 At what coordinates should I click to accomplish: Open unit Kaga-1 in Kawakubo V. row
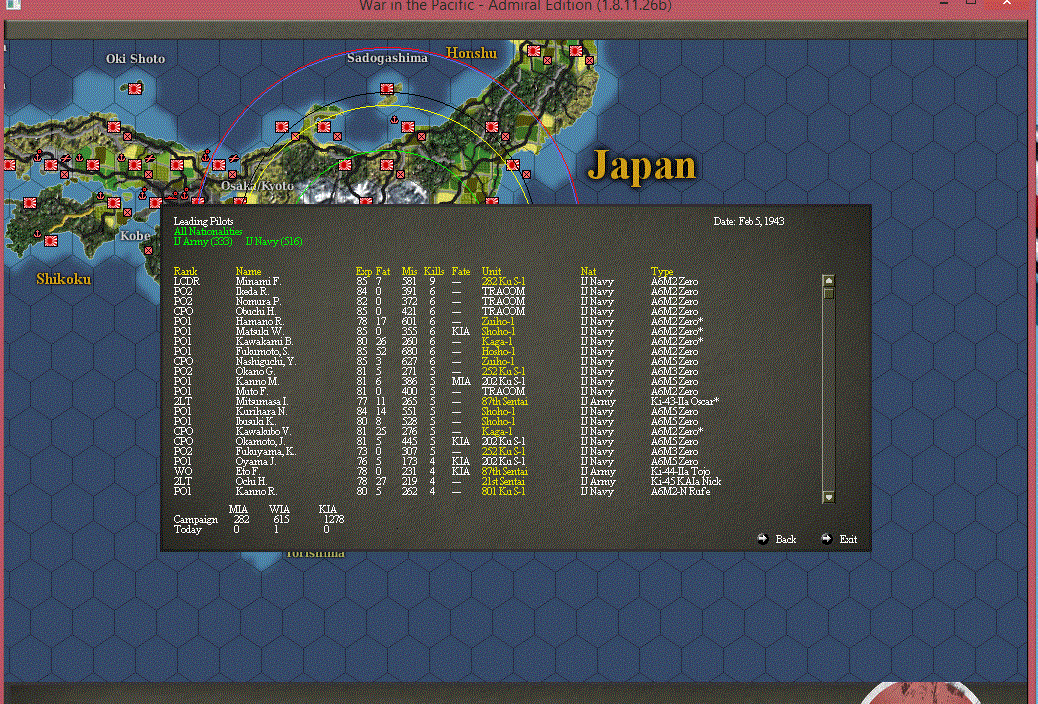pos(497,431)
